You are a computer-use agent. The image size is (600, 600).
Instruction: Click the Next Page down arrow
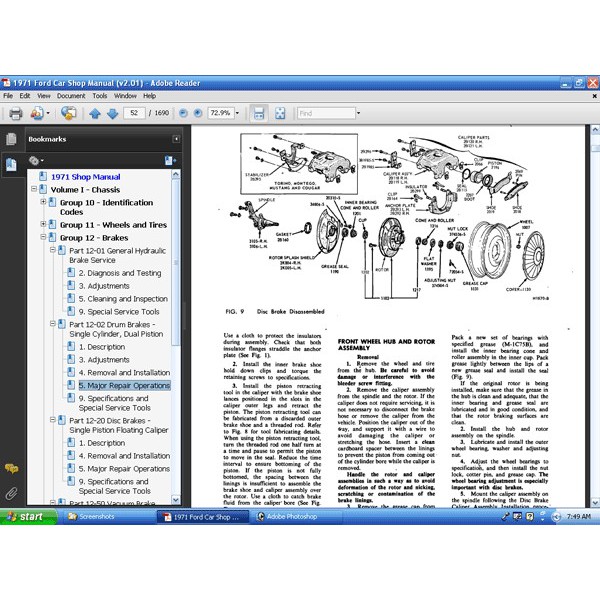[112, 113]
